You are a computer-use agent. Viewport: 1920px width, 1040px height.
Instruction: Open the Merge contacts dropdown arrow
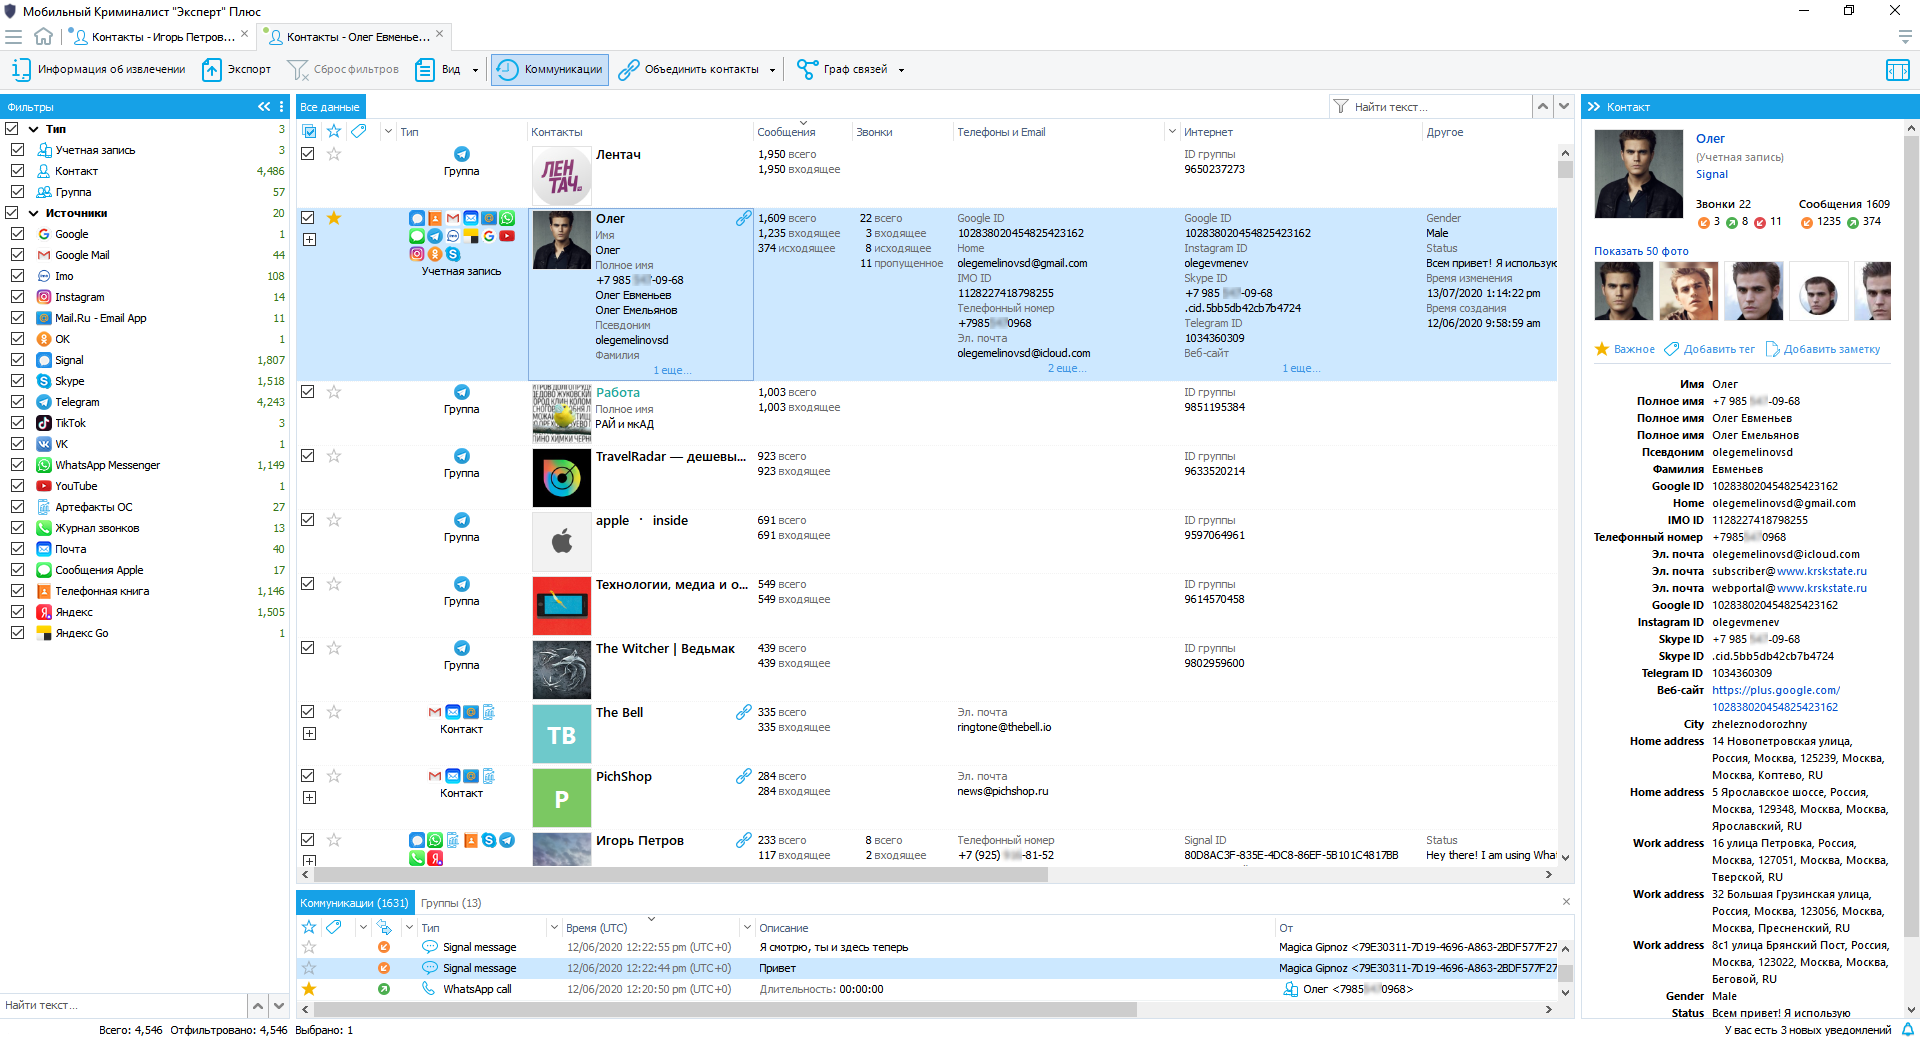point(772,70)
